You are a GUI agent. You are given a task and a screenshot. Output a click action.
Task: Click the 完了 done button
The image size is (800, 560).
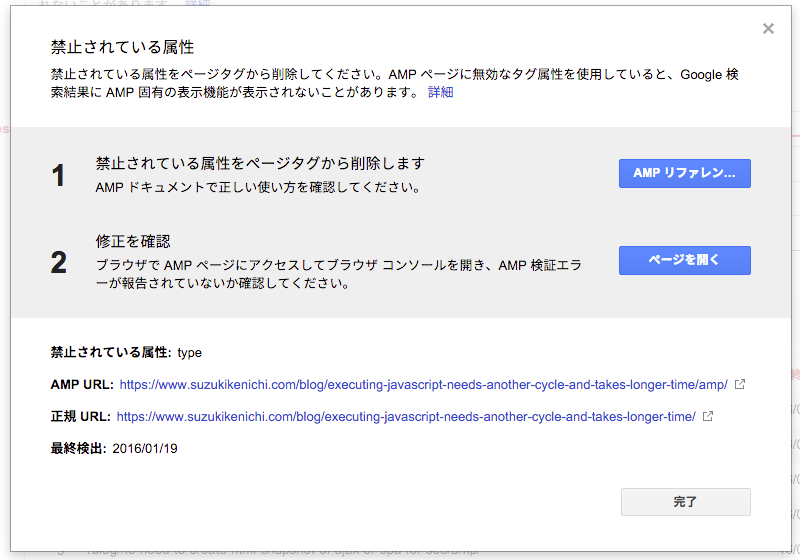685,502
